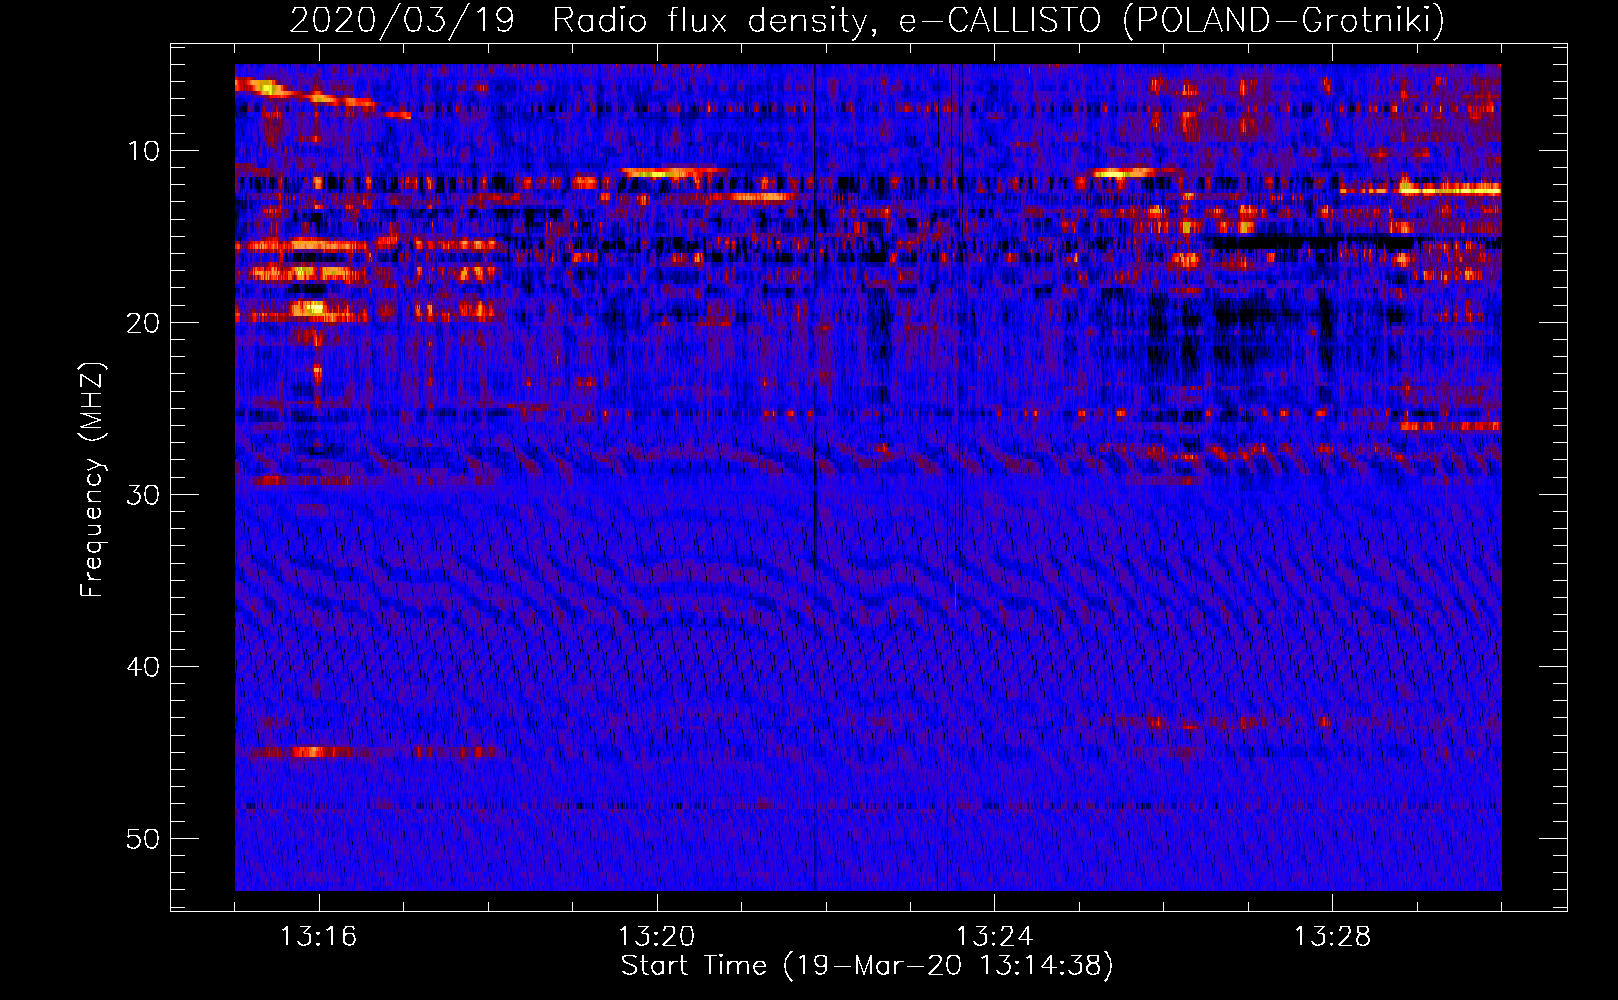
Task: Click the plot title naming POLAND-Grotniki
Action: tap(867, 20)
